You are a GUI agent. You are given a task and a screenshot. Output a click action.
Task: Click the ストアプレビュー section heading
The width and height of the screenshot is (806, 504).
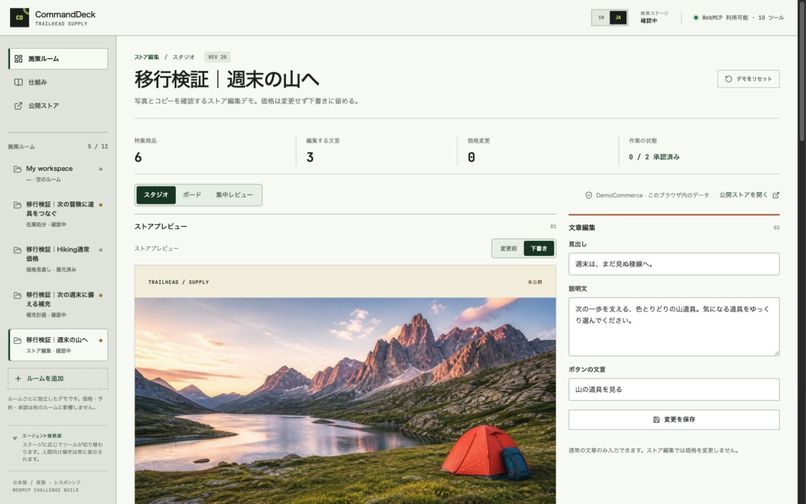[160, 226]
